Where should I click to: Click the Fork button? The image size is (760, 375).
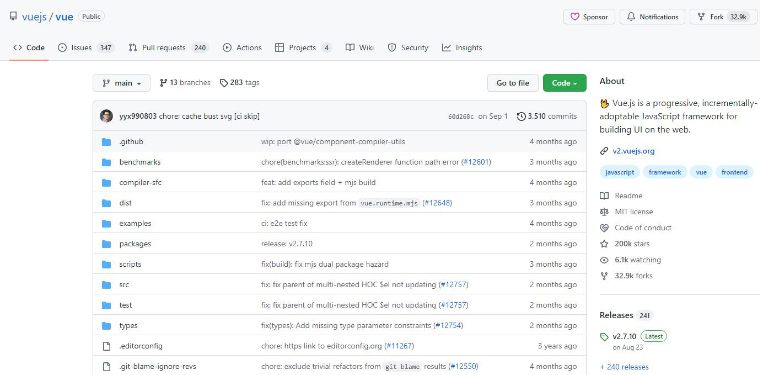[723, 17]
